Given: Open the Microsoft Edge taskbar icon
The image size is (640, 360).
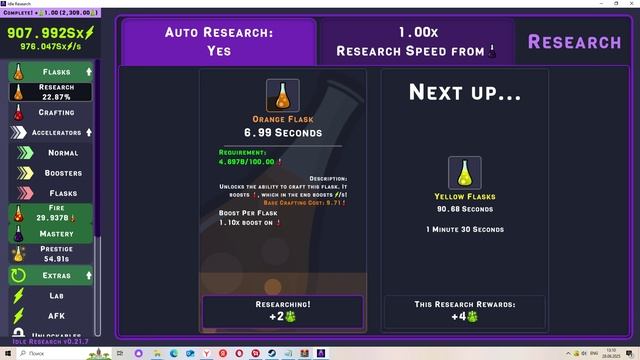Looking at the screenshot, I should click(x=173, y=353).
